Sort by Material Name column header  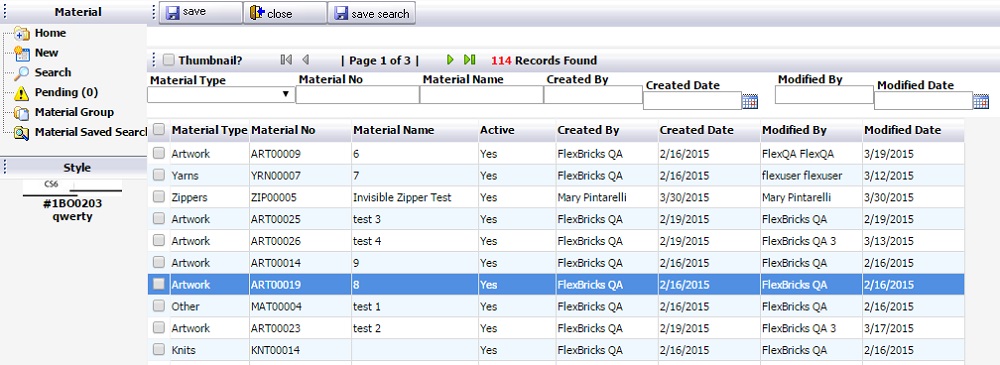pos(393,130)
